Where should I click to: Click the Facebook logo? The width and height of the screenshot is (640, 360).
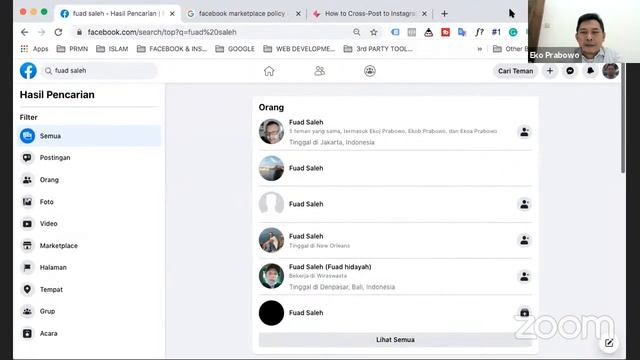(28, 71)
